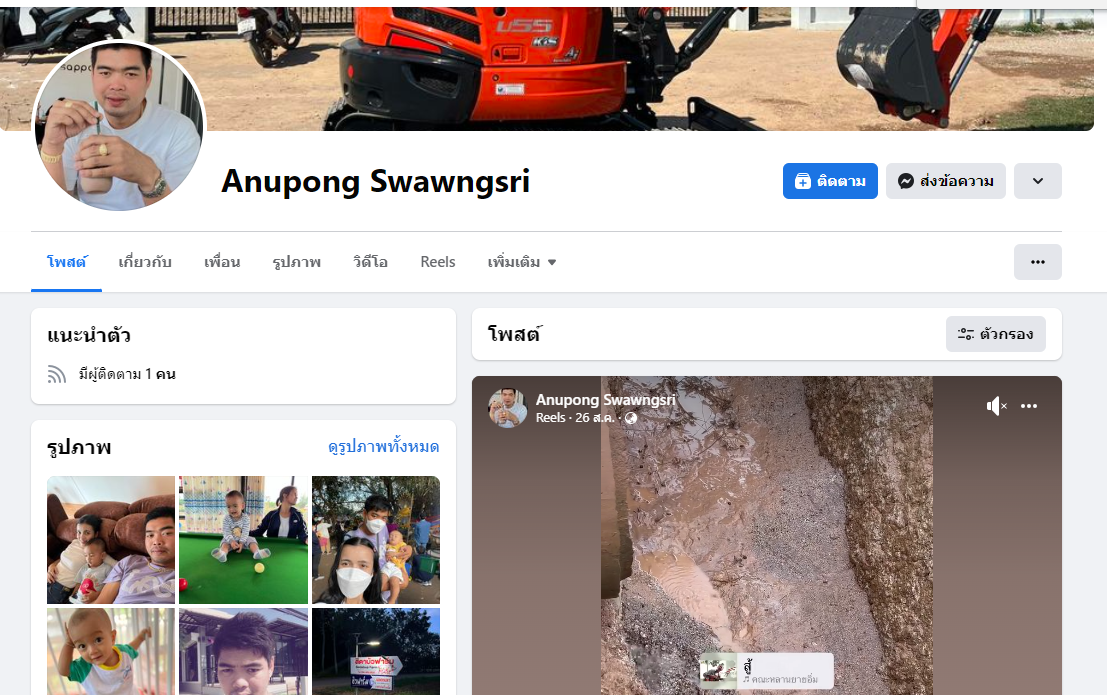Image resolution: width=1107 pixels, height=695 pixels.
Task: Click the Anupong Swawngsri profile name heading
Action: point(376,181)
